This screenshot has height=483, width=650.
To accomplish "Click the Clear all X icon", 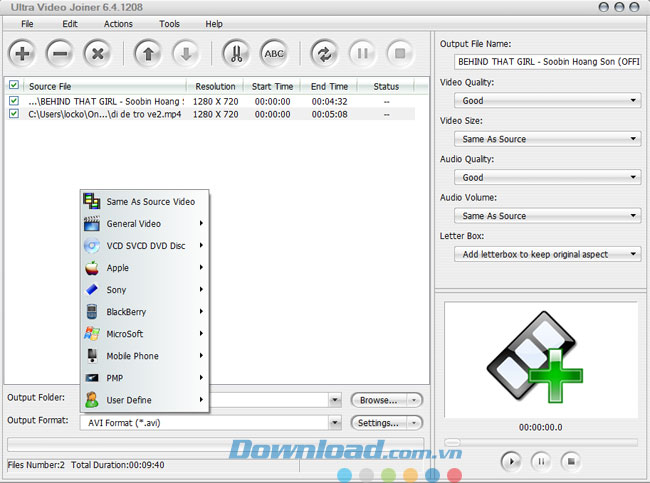I will pyautogui.click(x=97, y=53).
